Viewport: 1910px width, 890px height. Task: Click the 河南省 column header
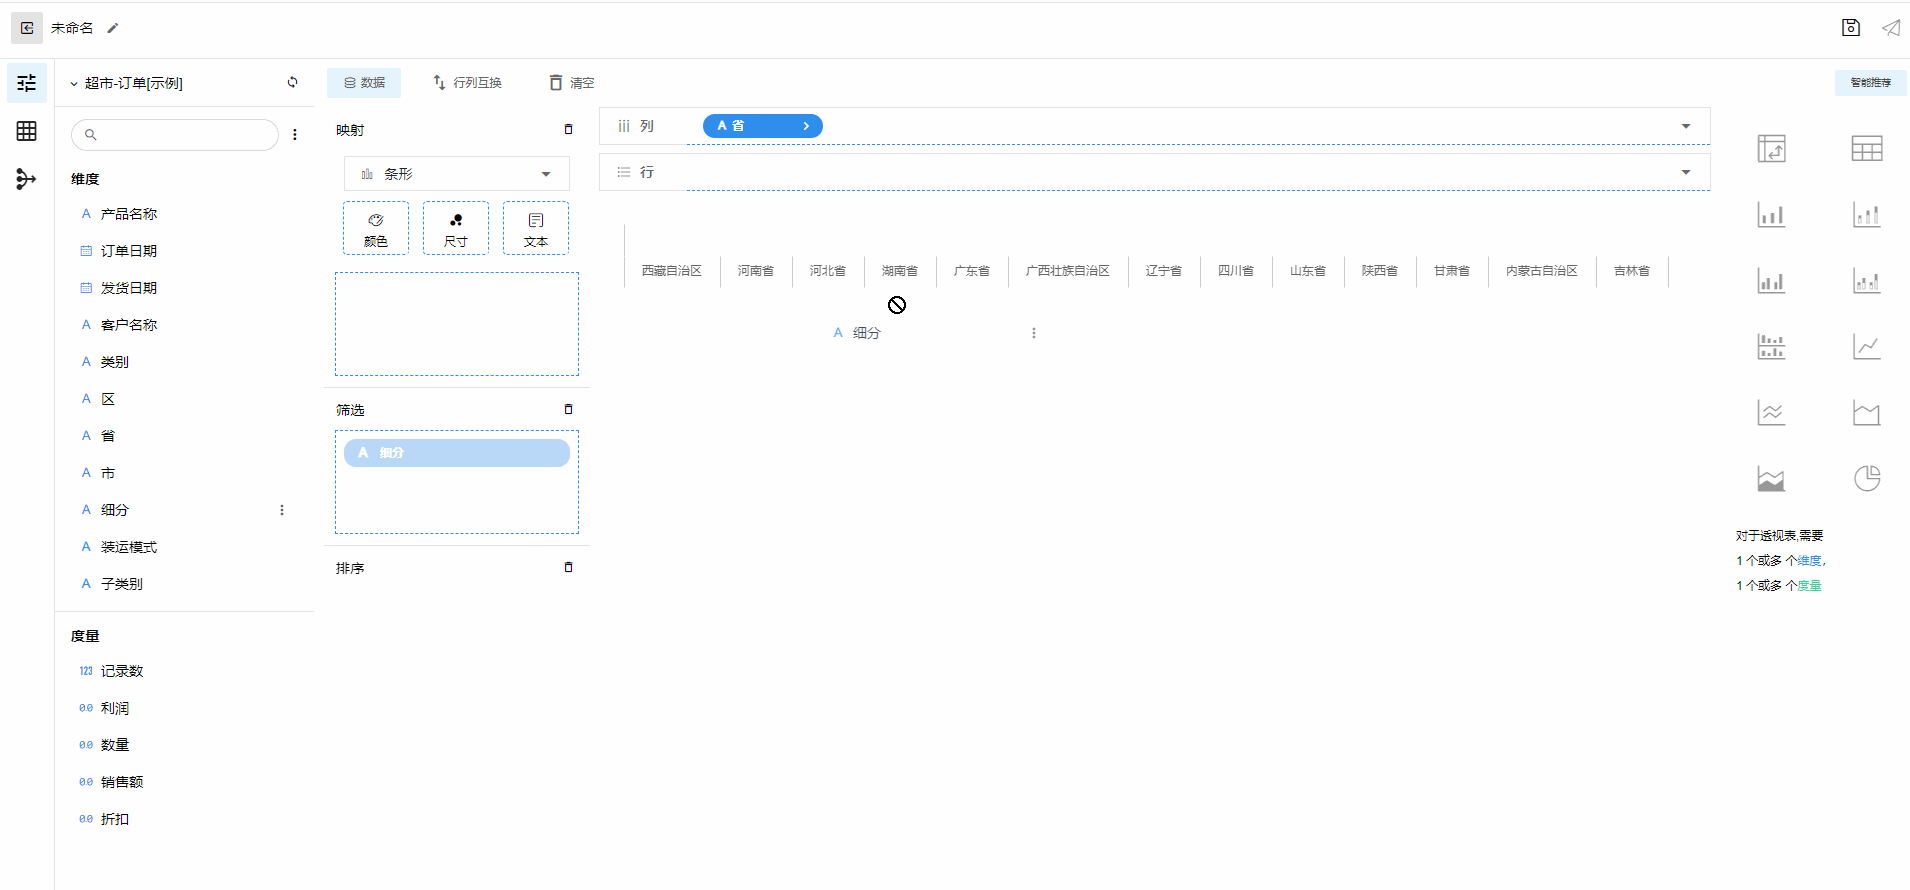click(x=756, y=271)
